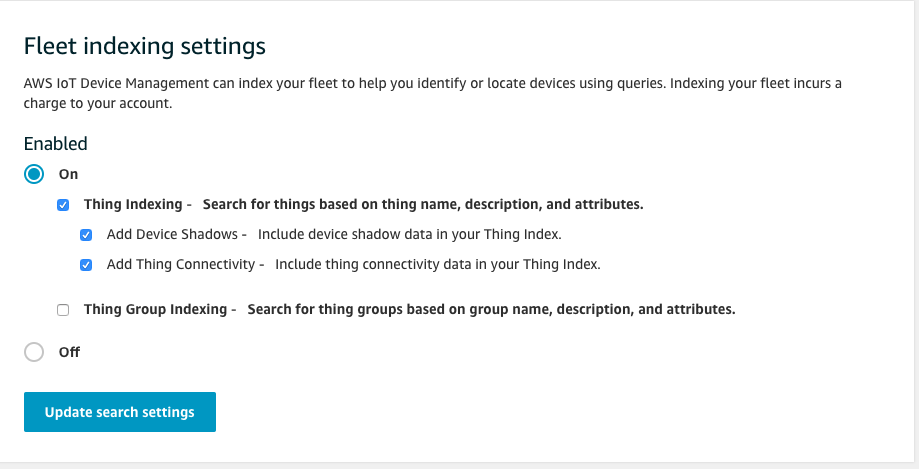The width and height of the screenshot is (919, 469).
Task: Click the "Enabled" section label
Action: coord(56,143)
